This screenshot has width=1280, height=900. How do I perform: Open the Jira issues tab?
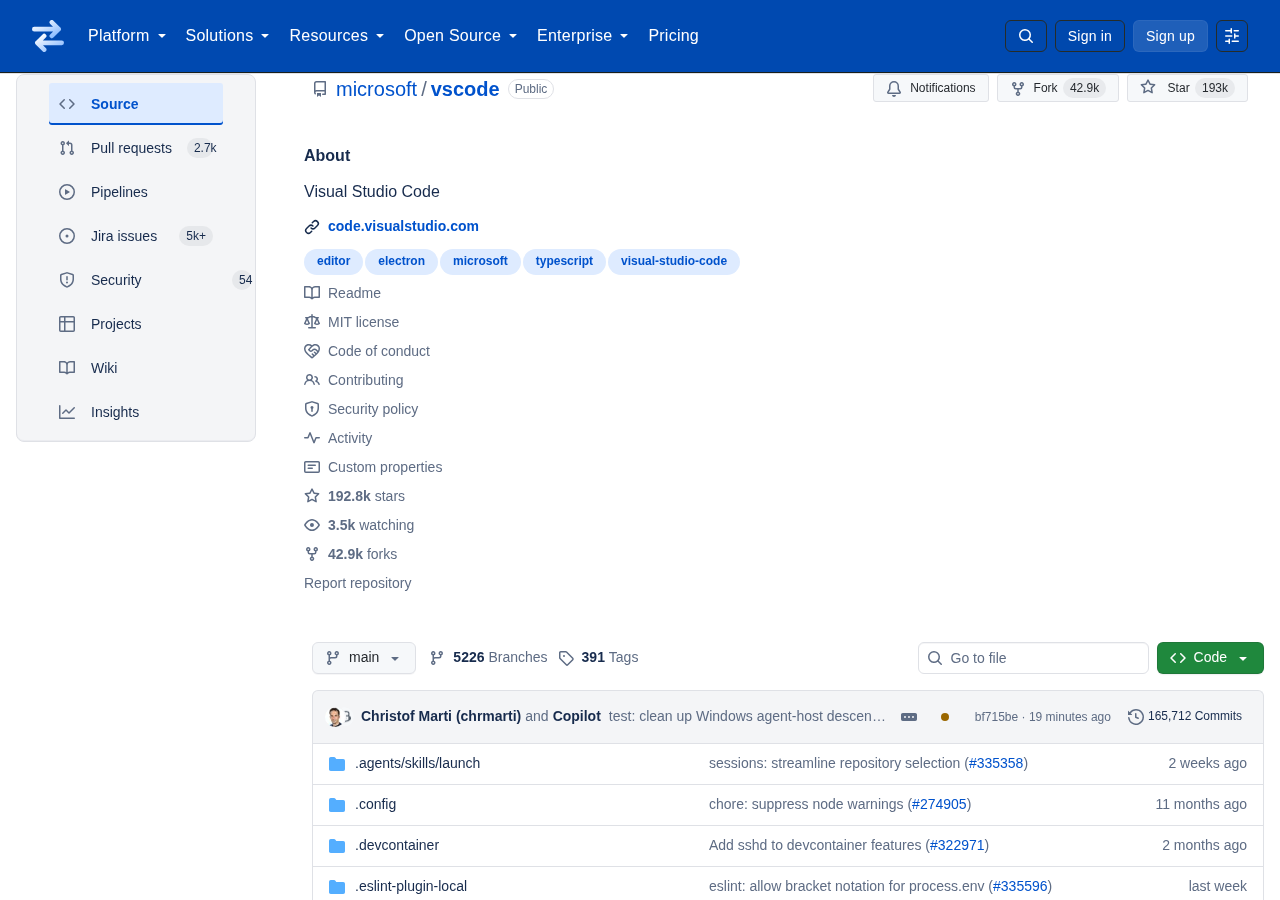[136, 236]
